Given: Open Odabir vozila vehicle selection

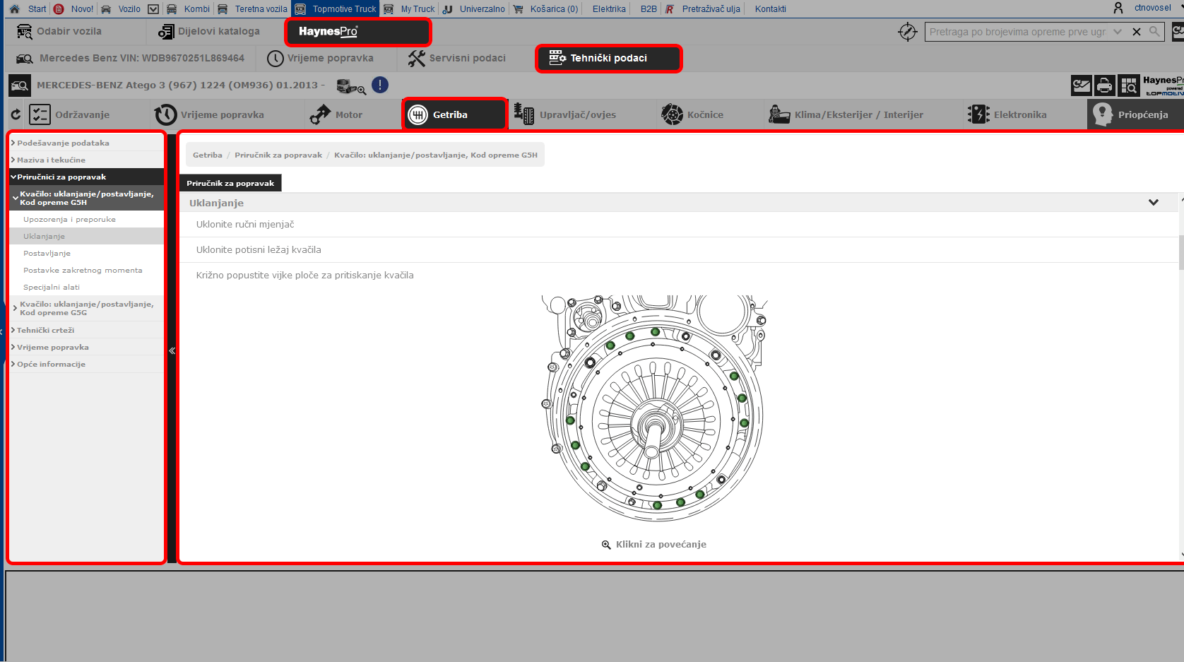Looking at the screenshot, I should 59,32.
